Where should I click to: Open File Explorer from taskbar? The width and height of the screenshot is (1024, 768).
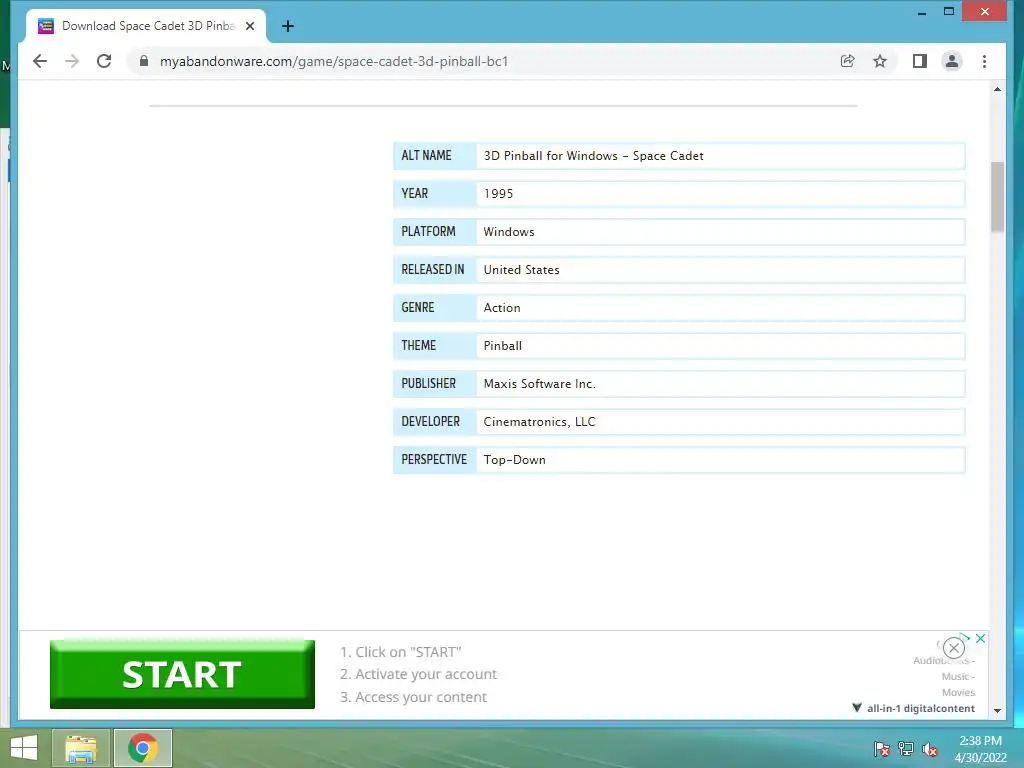(x=81, y=748)
